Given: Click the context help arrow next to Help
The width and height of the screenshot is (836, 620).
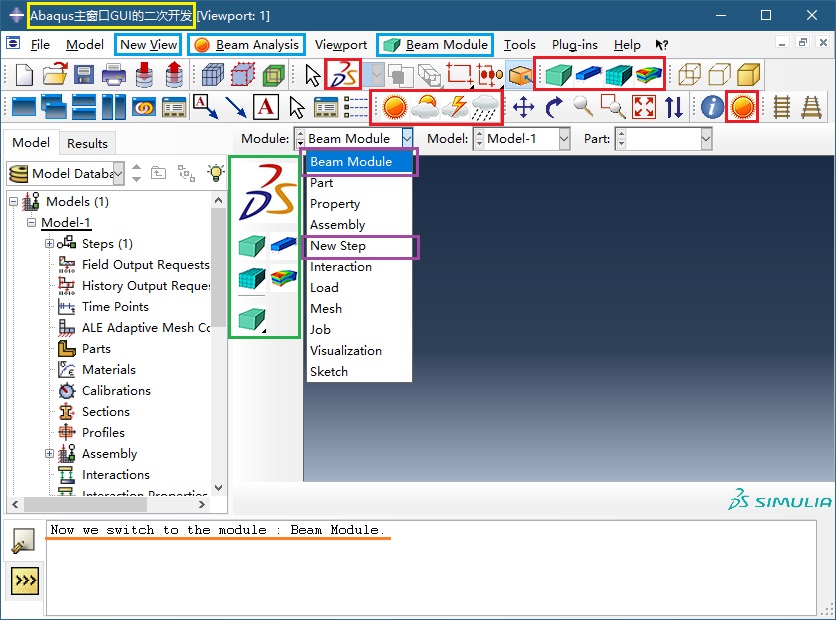Looking at the screenshot, I should click(661, 45).
